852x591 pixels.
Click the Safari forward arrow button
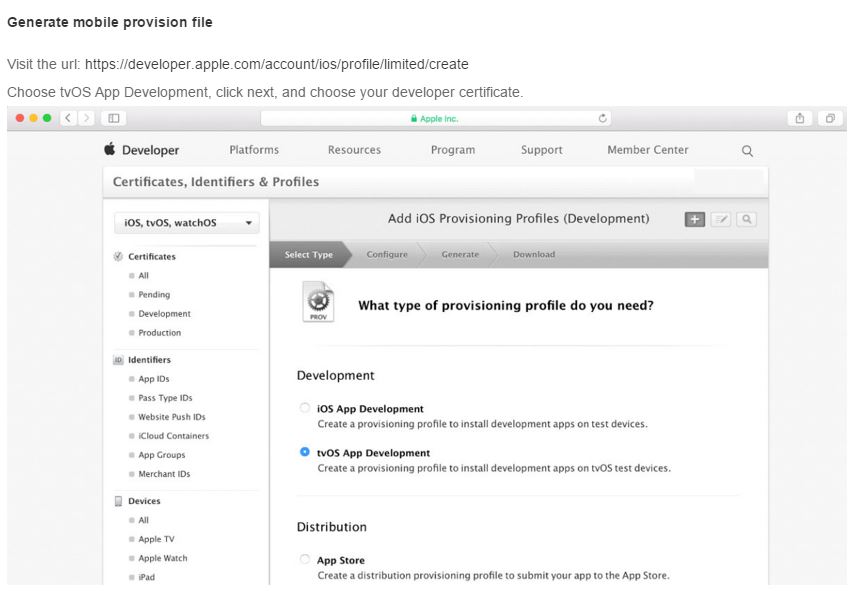(86, 118)
